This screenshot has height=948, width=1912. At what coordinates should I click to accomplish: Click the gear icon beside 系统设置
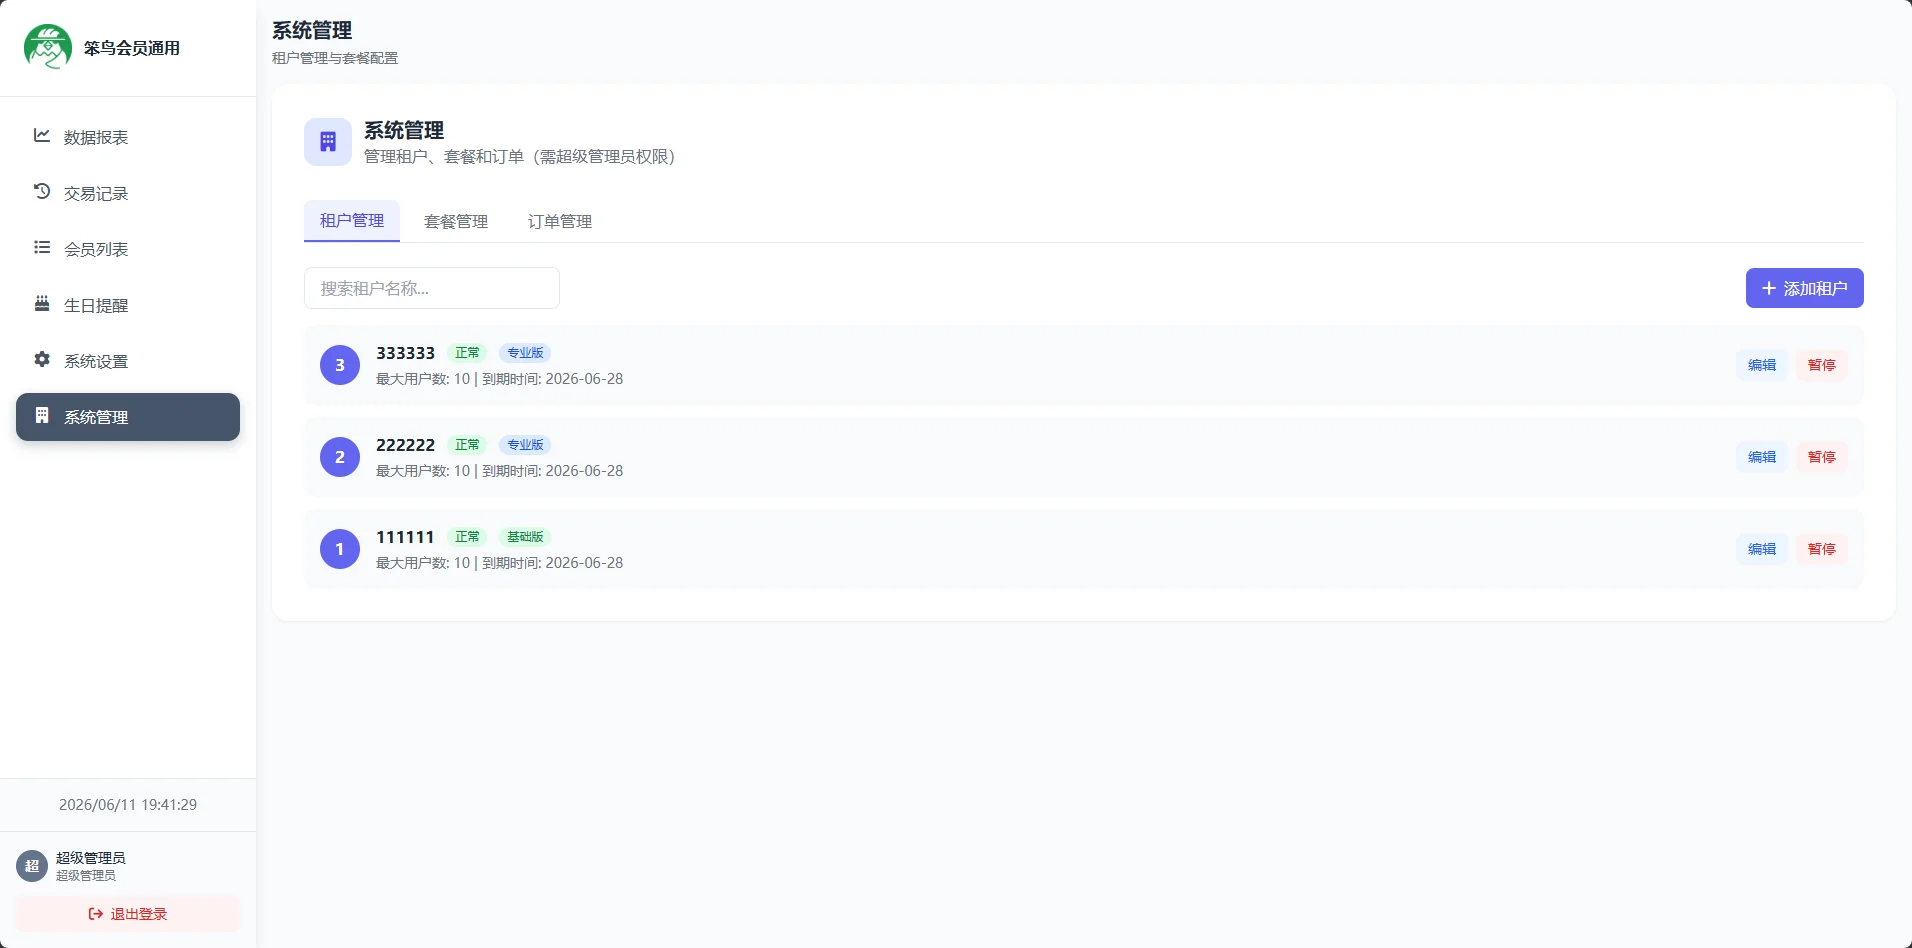click(x=42, y=359)
